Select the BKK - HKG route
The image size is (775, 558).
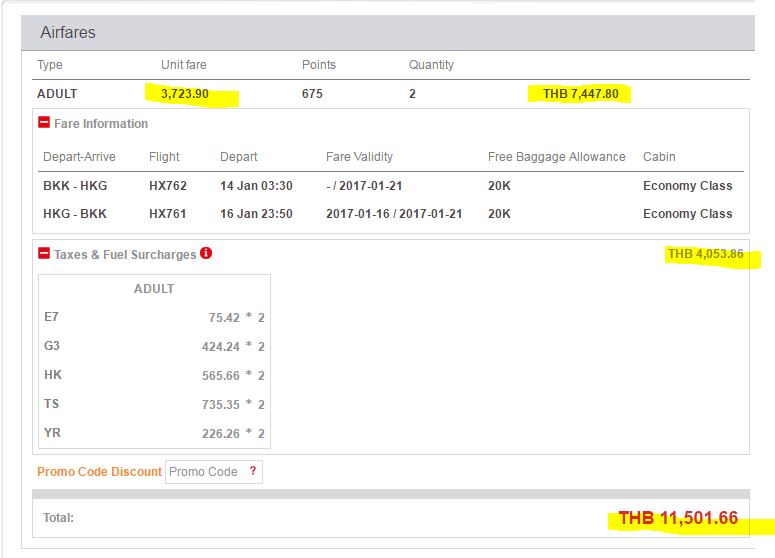[x=75, y=185]
